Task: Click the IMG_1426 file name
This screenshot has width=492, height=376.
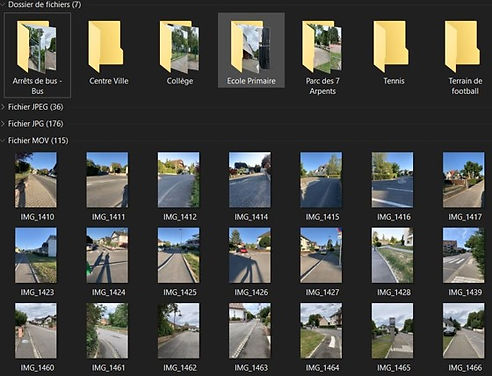Action: coord(251,292)
